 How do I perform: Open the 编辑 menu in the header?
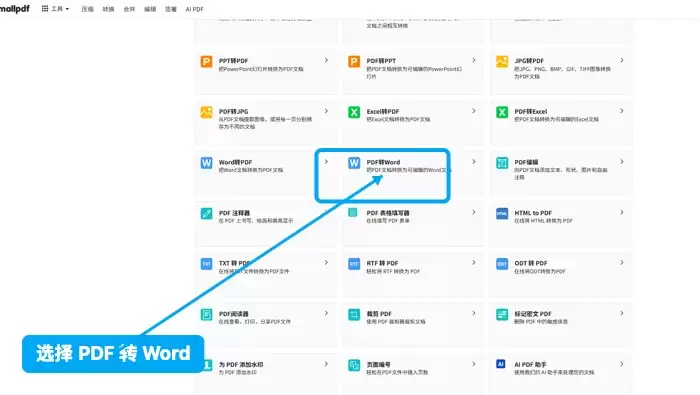coord(150,9)
